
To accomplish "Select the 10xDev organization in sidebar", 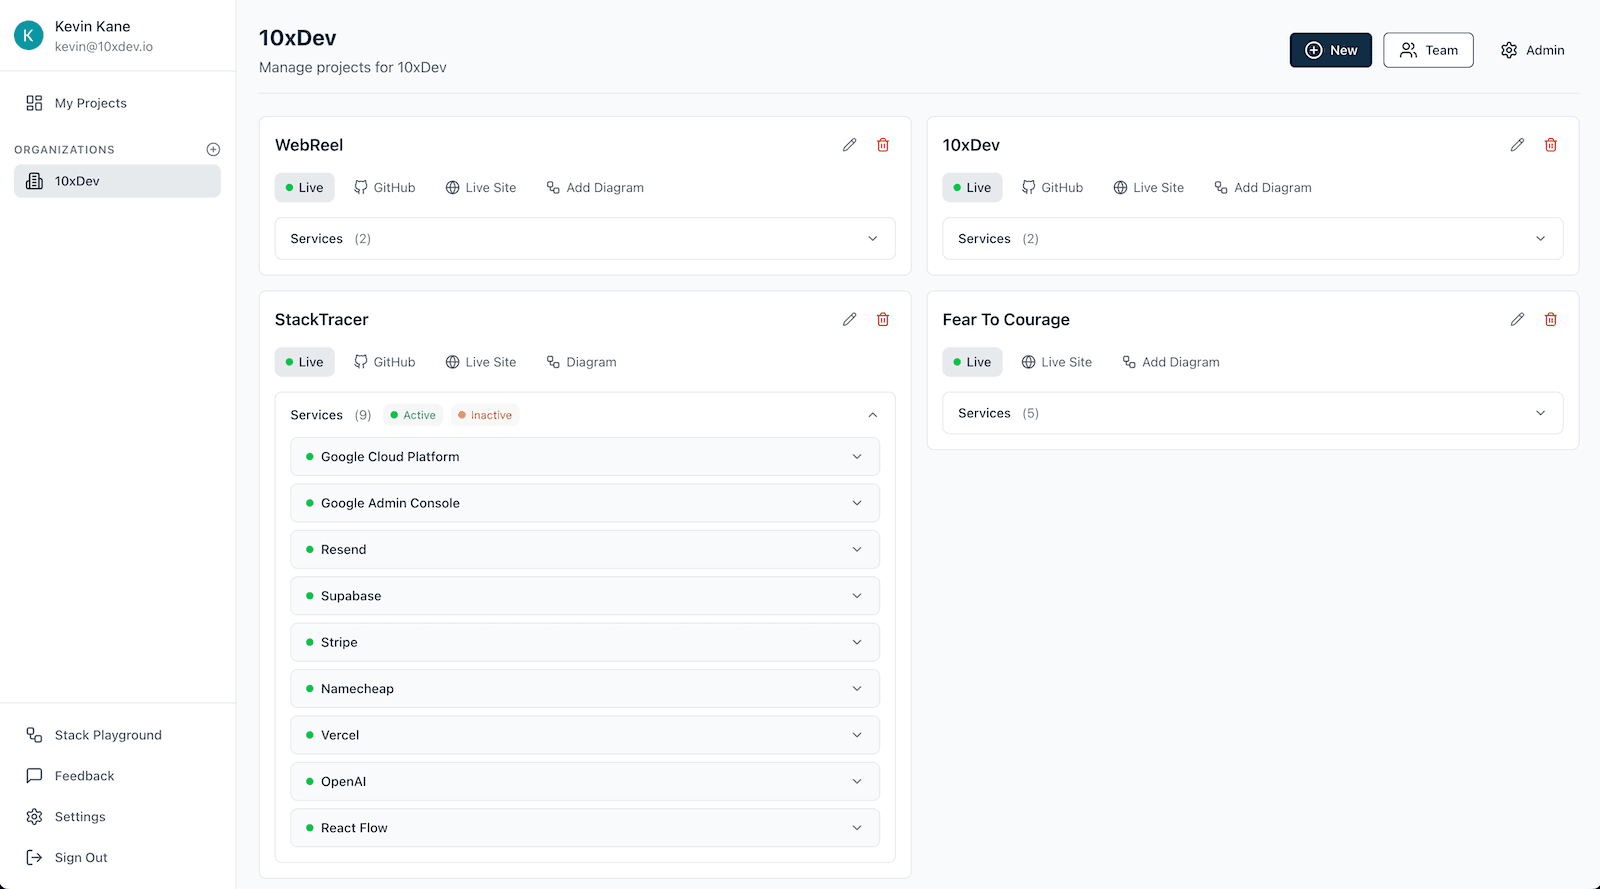I will click(117, 181).
